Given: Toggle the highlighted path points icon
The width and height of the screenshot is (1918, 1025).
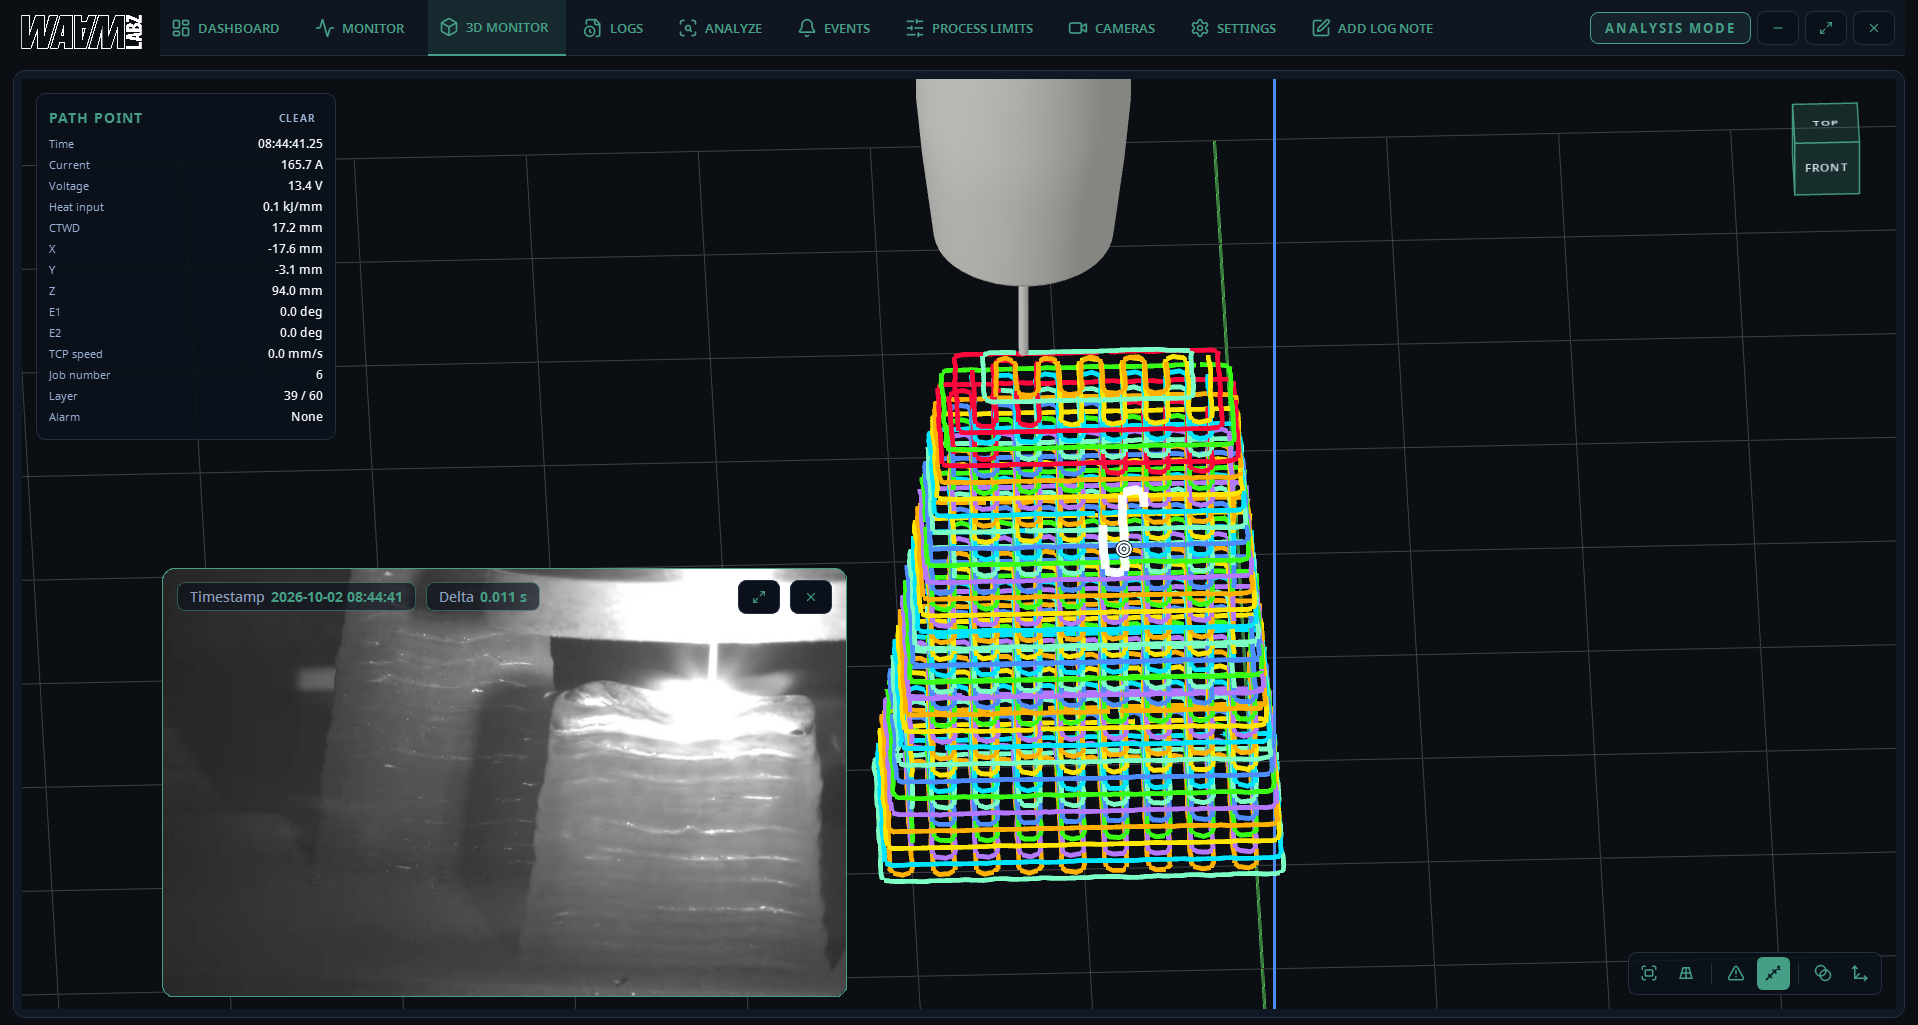Looking at the screenshot, I should coord(1773,973).
